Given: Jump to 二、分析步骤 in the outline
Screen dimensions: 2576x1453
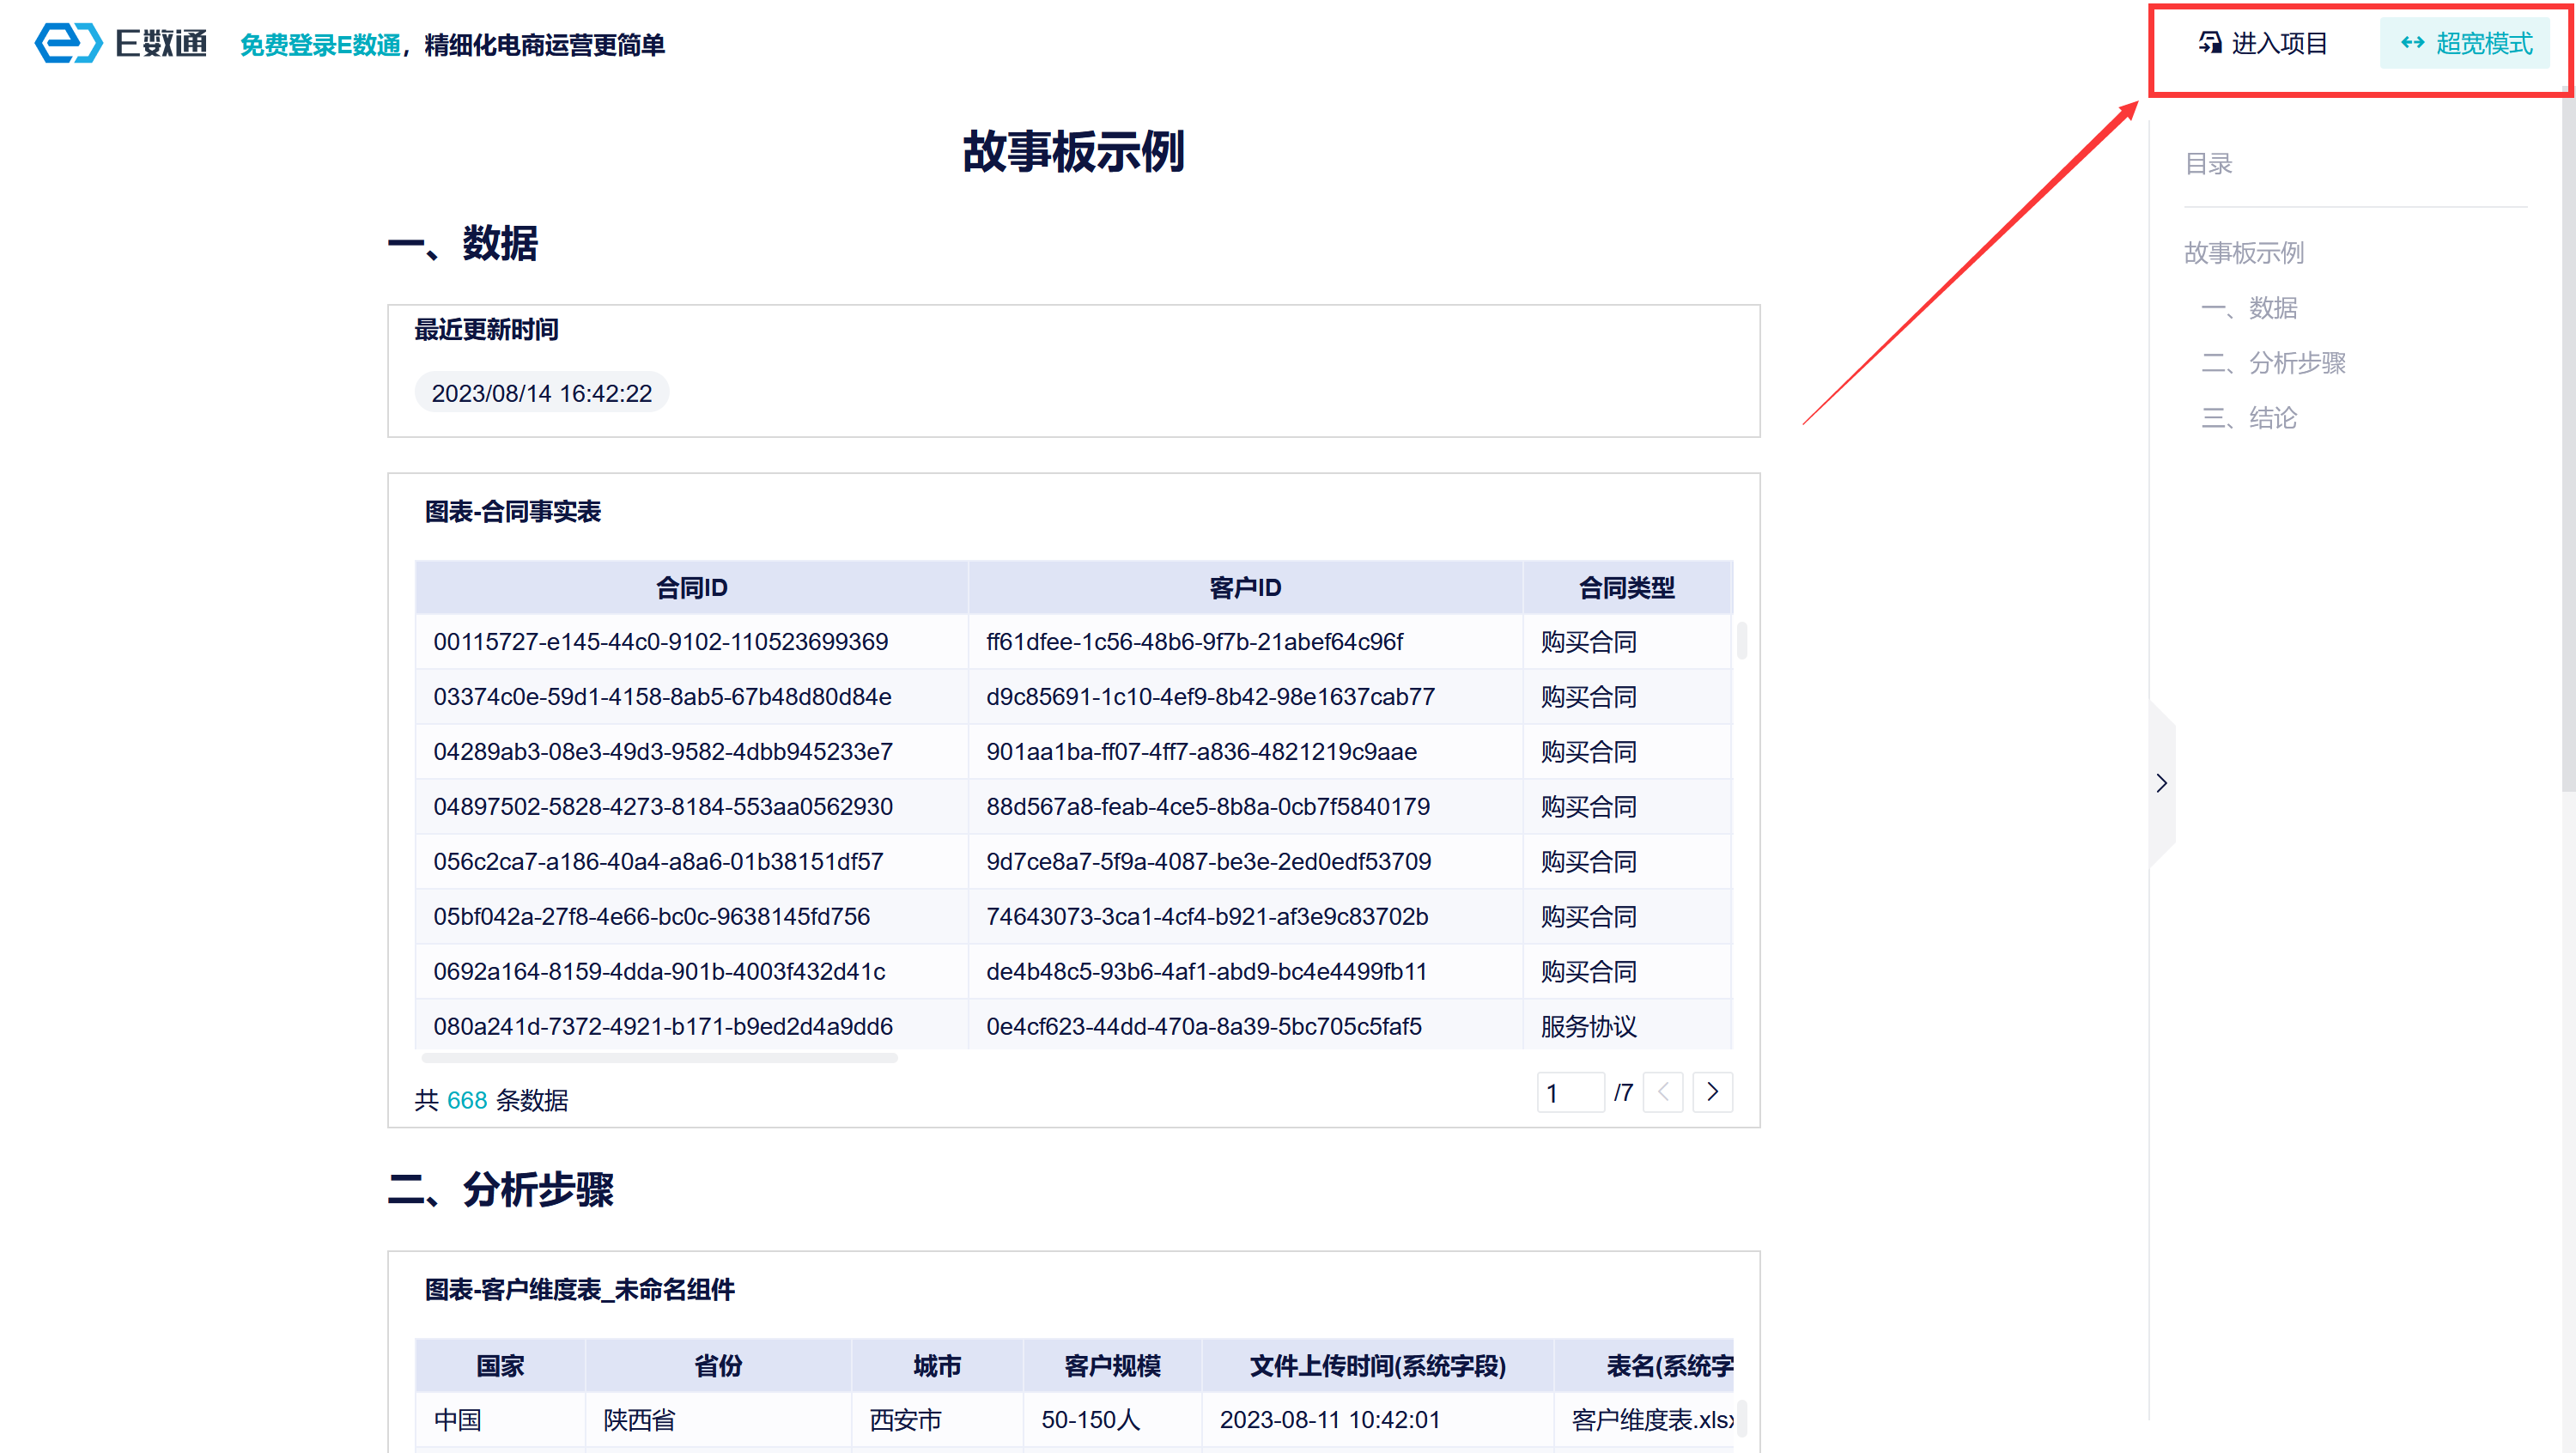Looking at the screenshot, I should (x=2273, y=363).
